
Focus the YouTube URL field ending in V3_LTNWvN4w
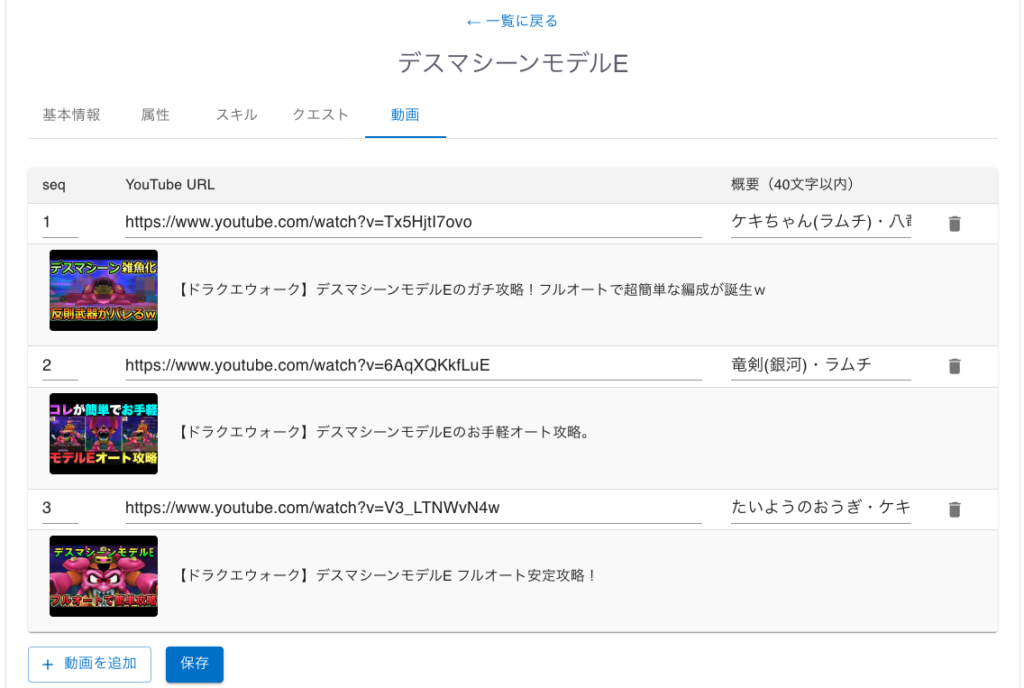click(412, 508)
